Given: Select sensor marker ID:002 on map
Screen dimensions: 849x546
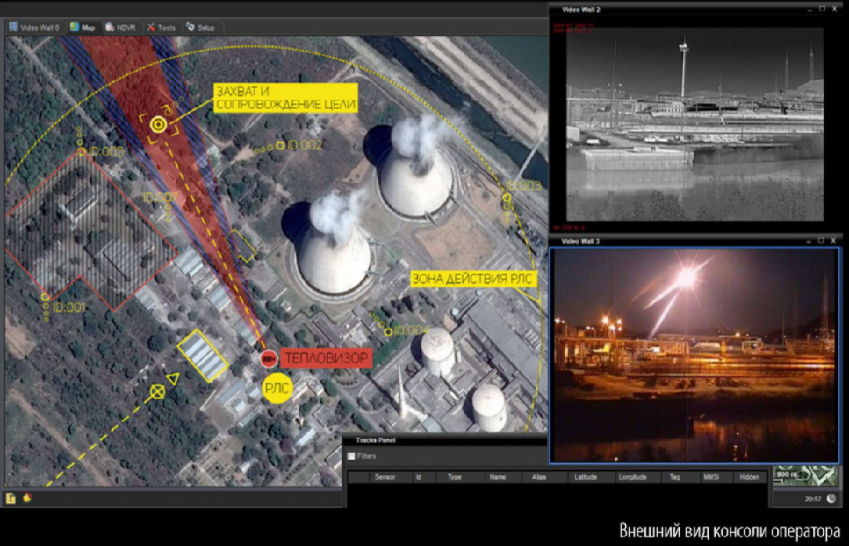Looking at the screenshot, I should (x=281, y=144).
